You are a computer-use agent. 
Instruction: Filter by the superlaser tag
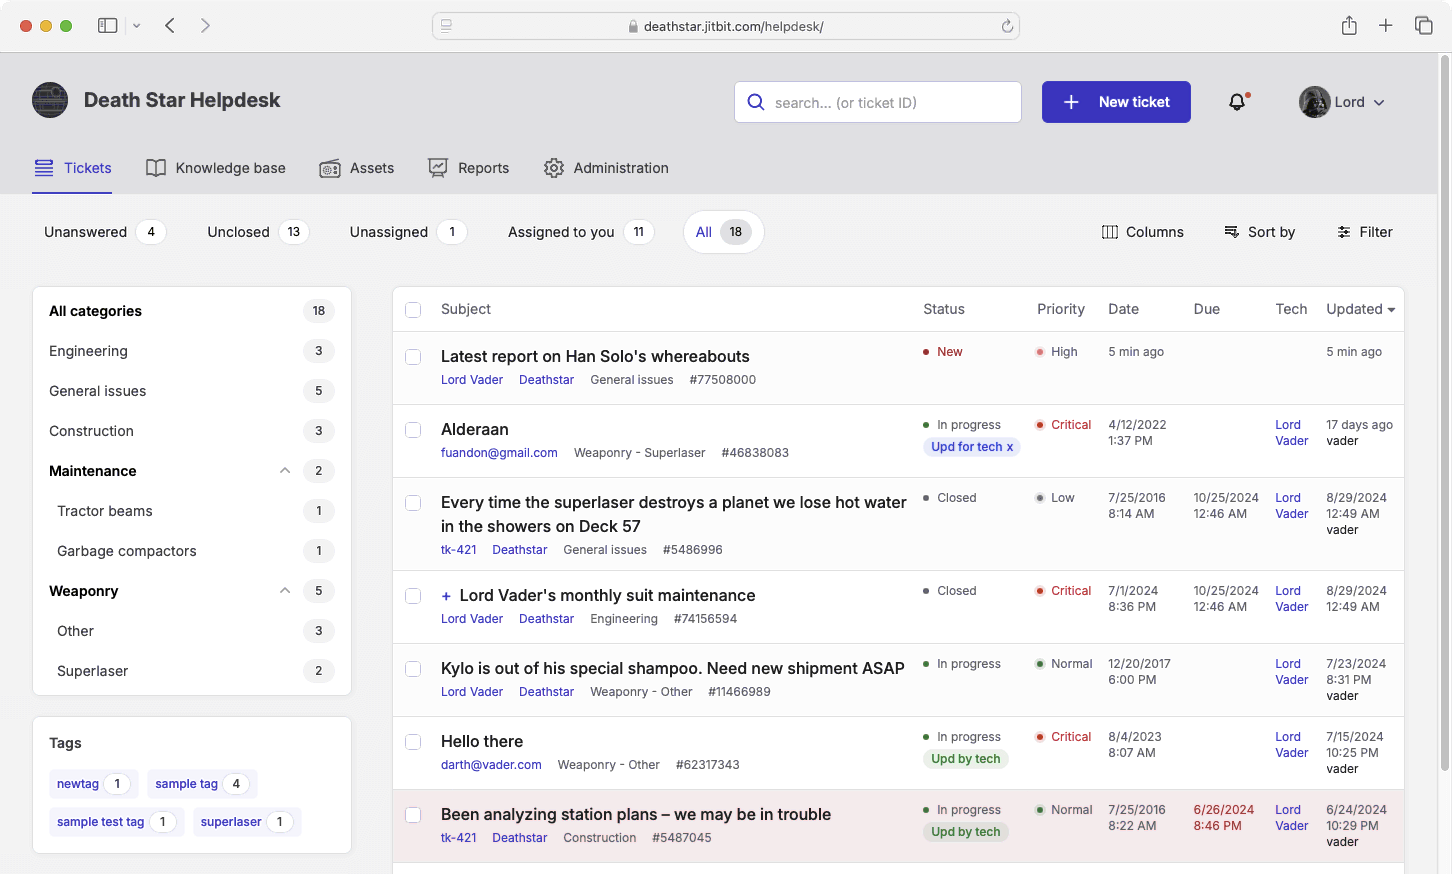[x=246, y=822]
